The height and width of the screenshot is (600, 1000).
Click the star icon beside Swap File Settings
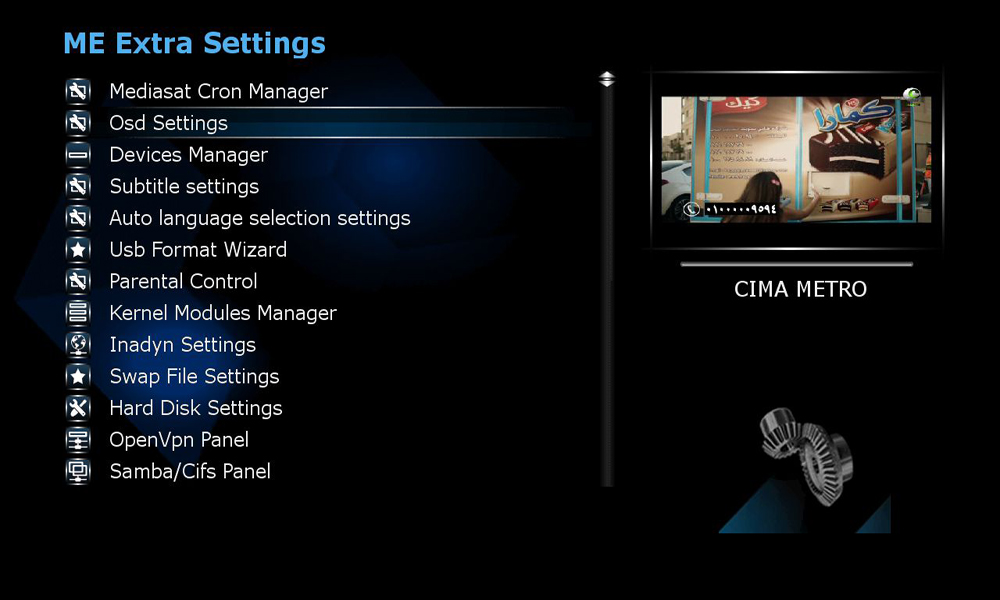click(78, 376)
